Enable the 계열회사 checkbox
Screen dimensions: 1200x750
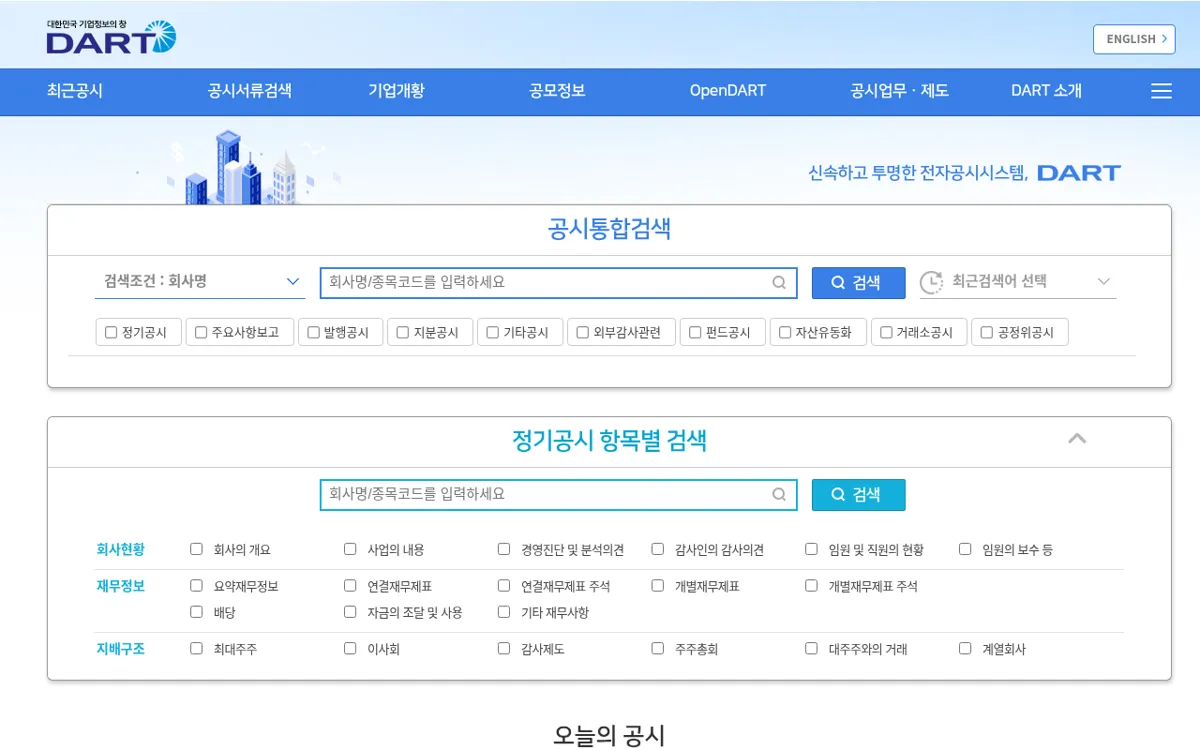pos(965,648)
